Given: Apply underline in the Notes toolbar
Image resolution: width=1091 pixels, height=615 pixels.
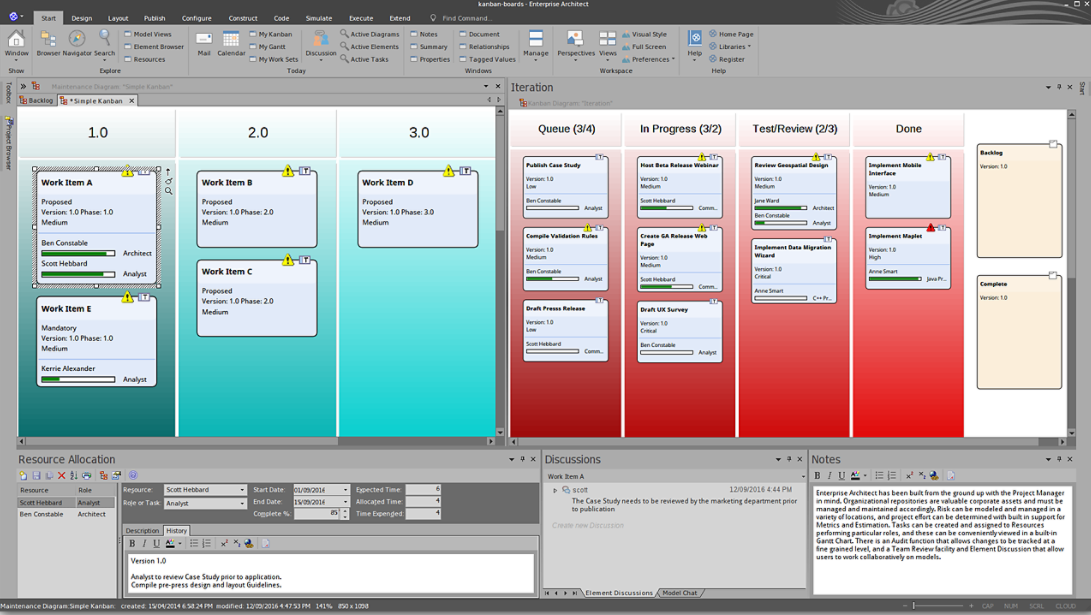Looking at the screenshot, I should coord(841,476).
